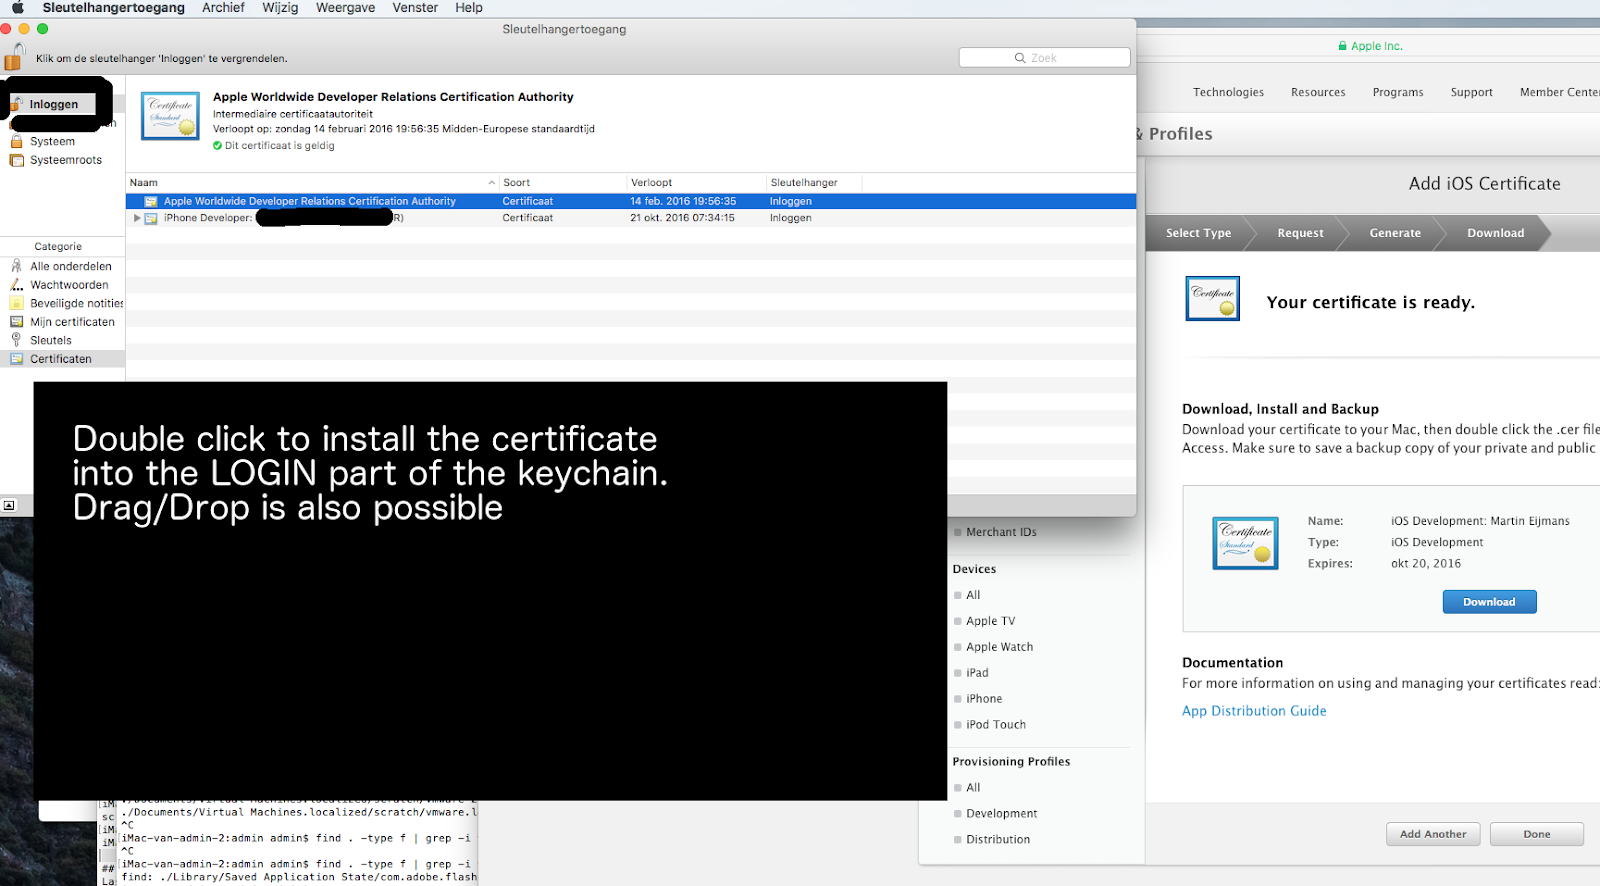This screenshot has height=886, width=1600.
Task: Click the blue Download certificate button
Action: click(x=1489, y=602)
